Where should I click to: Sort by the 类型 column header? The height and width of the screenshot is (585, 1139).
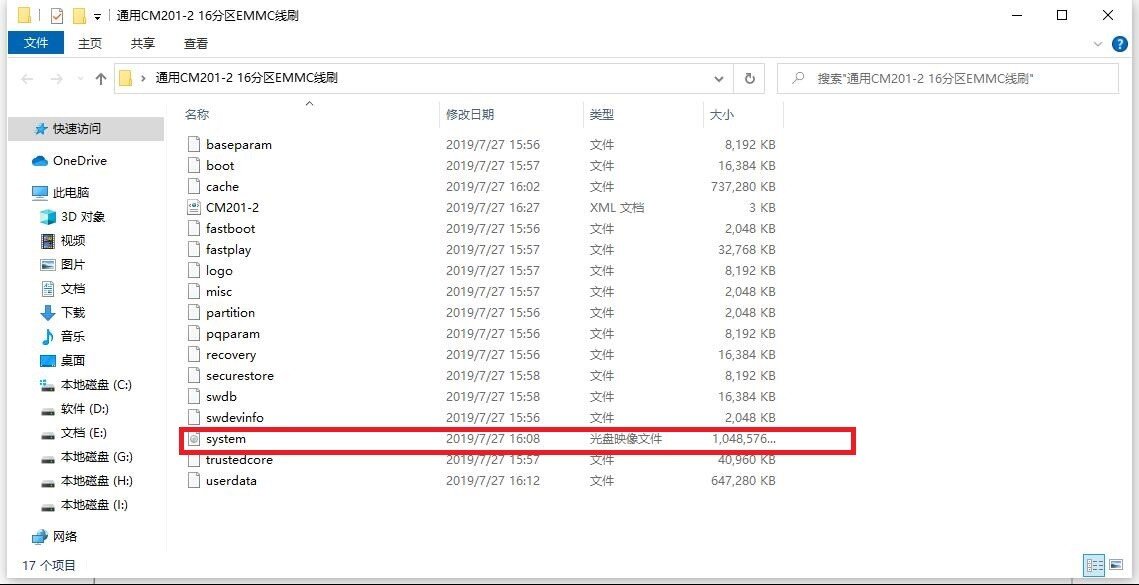602,114
